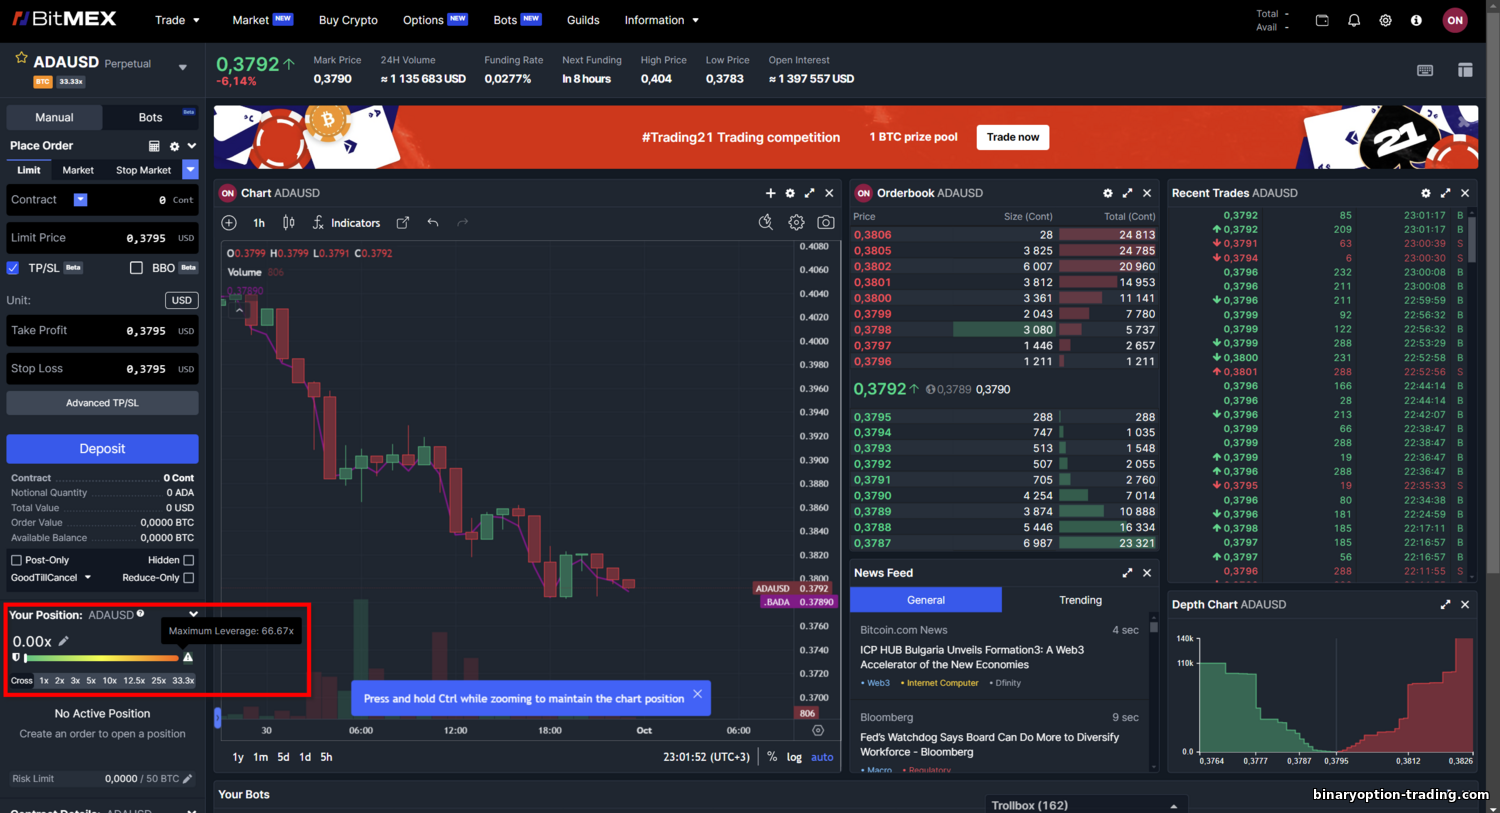Open Place Order settings gear

coord(174,146)
